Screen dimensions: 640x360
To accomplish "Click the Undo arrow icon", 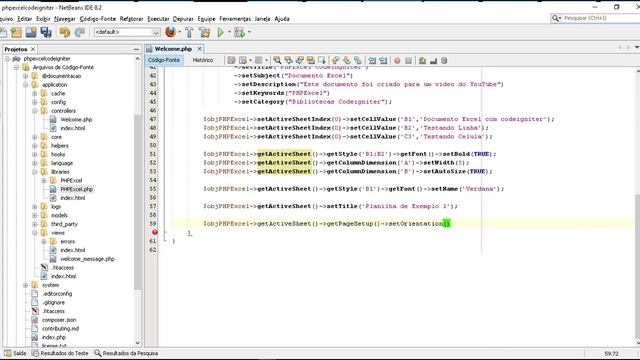I will tap(64, 32).
